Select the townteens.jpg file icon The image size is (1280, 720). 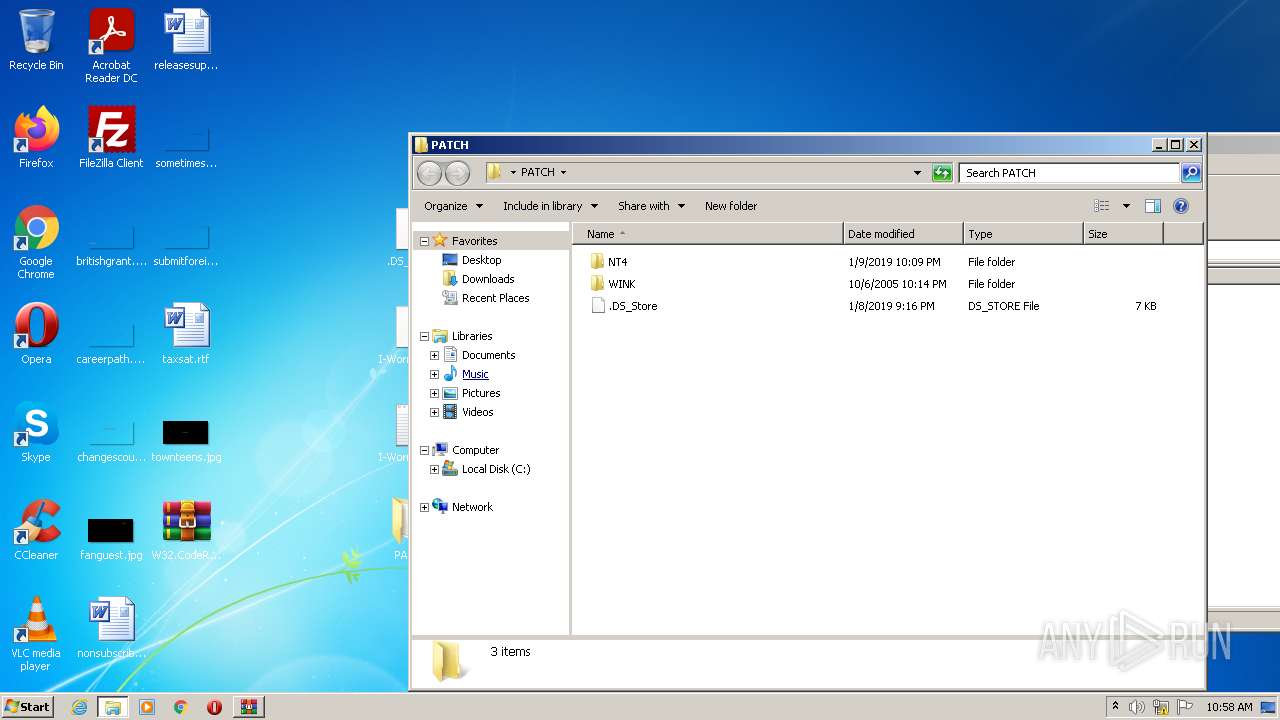pyautogui.click(x=186, y=440)
